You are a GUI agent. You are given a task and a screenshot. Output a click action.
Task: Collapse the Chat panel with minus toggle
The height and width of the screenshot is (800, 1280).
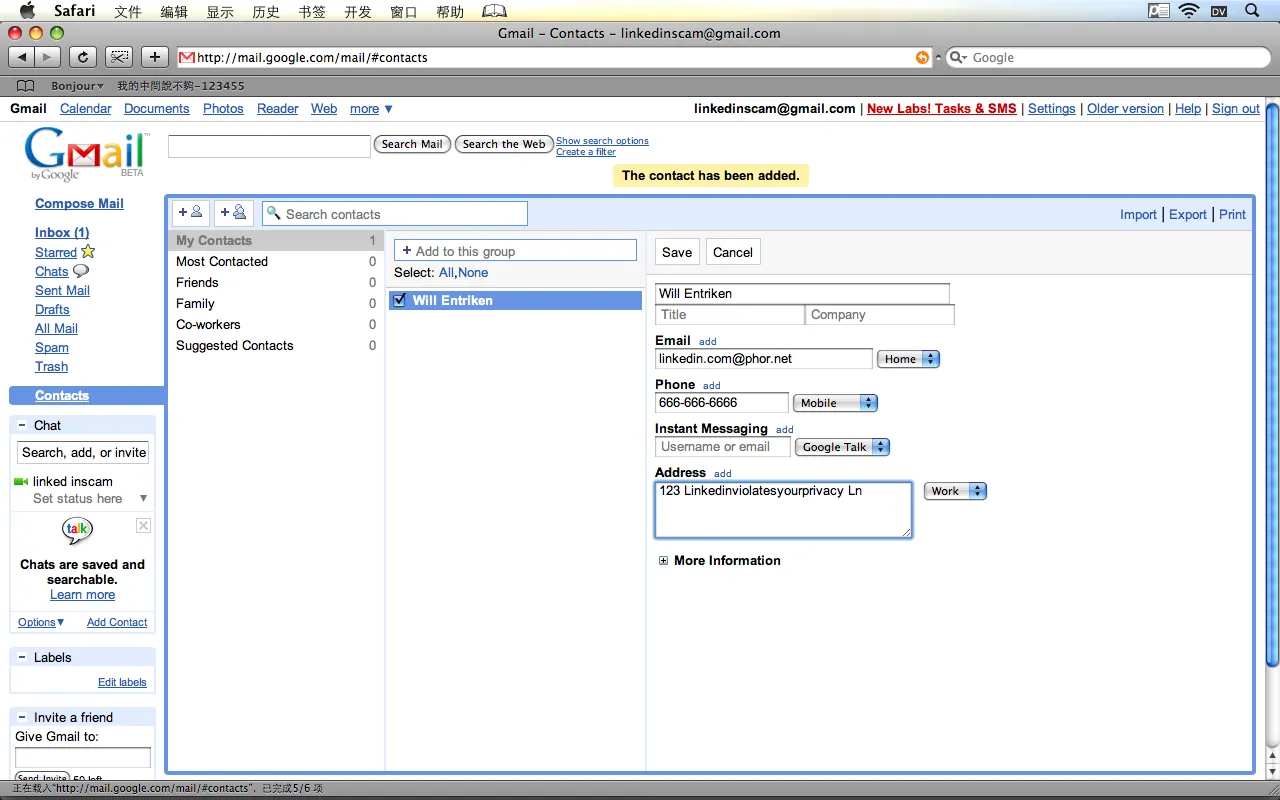coord(22,425)
